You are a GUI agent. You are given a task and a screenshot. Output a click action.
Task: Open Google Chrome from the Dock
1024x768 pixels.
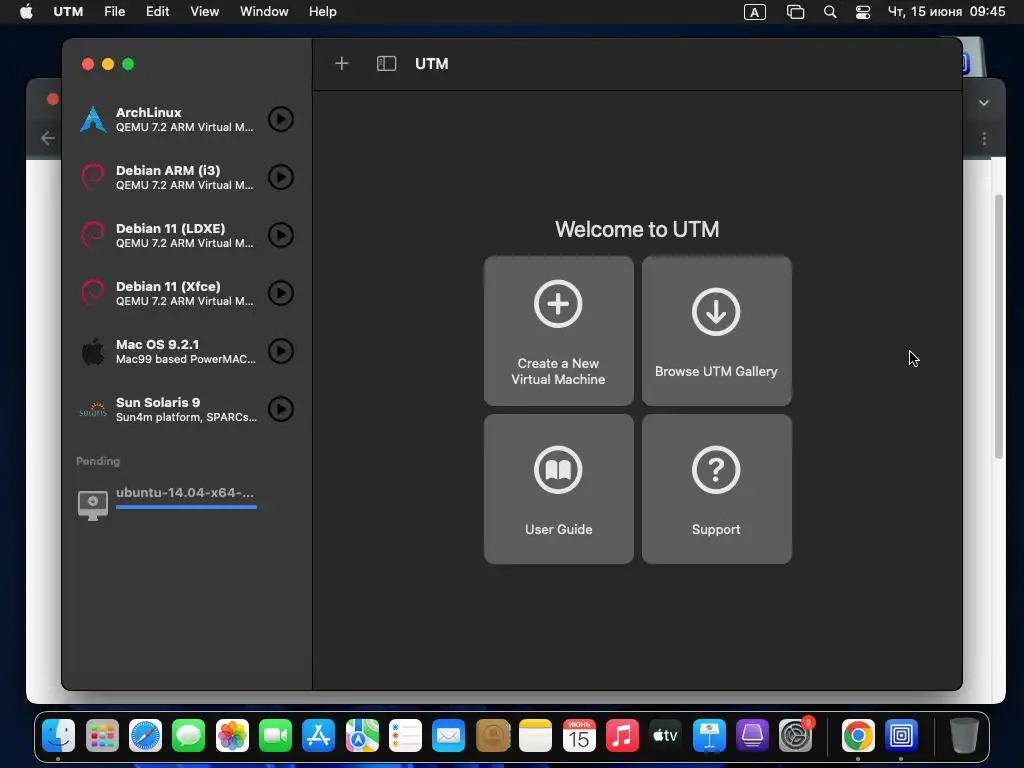(857, 736)
